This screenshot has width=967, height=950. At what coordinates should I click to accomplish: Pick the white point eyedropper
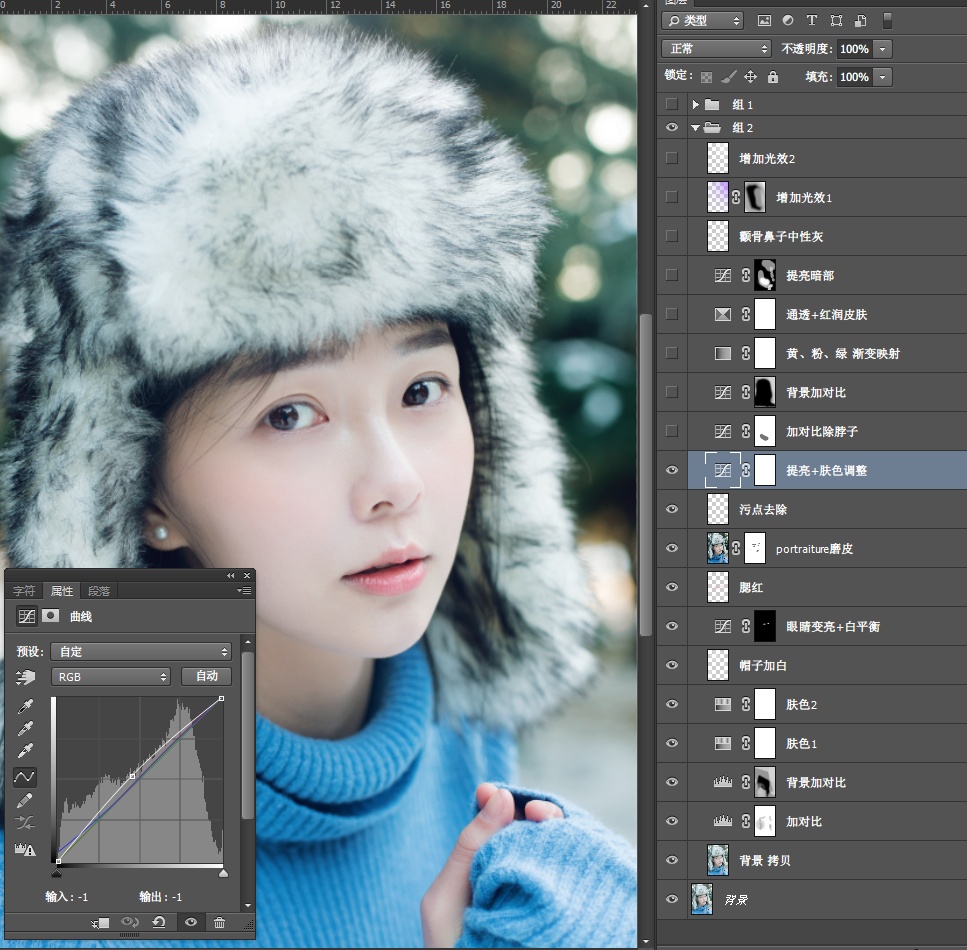[x=25, y=751]
